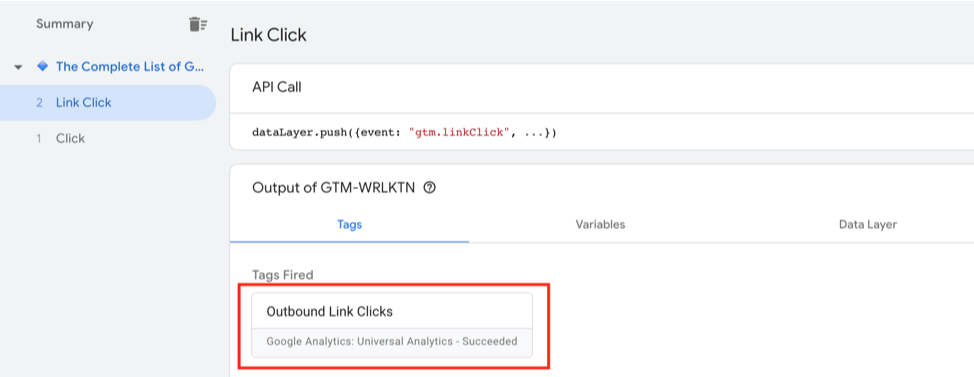The height and width of the screenshot is (377, 974).
Task: Click the Link Click page heading
Action: coord(268,35)
